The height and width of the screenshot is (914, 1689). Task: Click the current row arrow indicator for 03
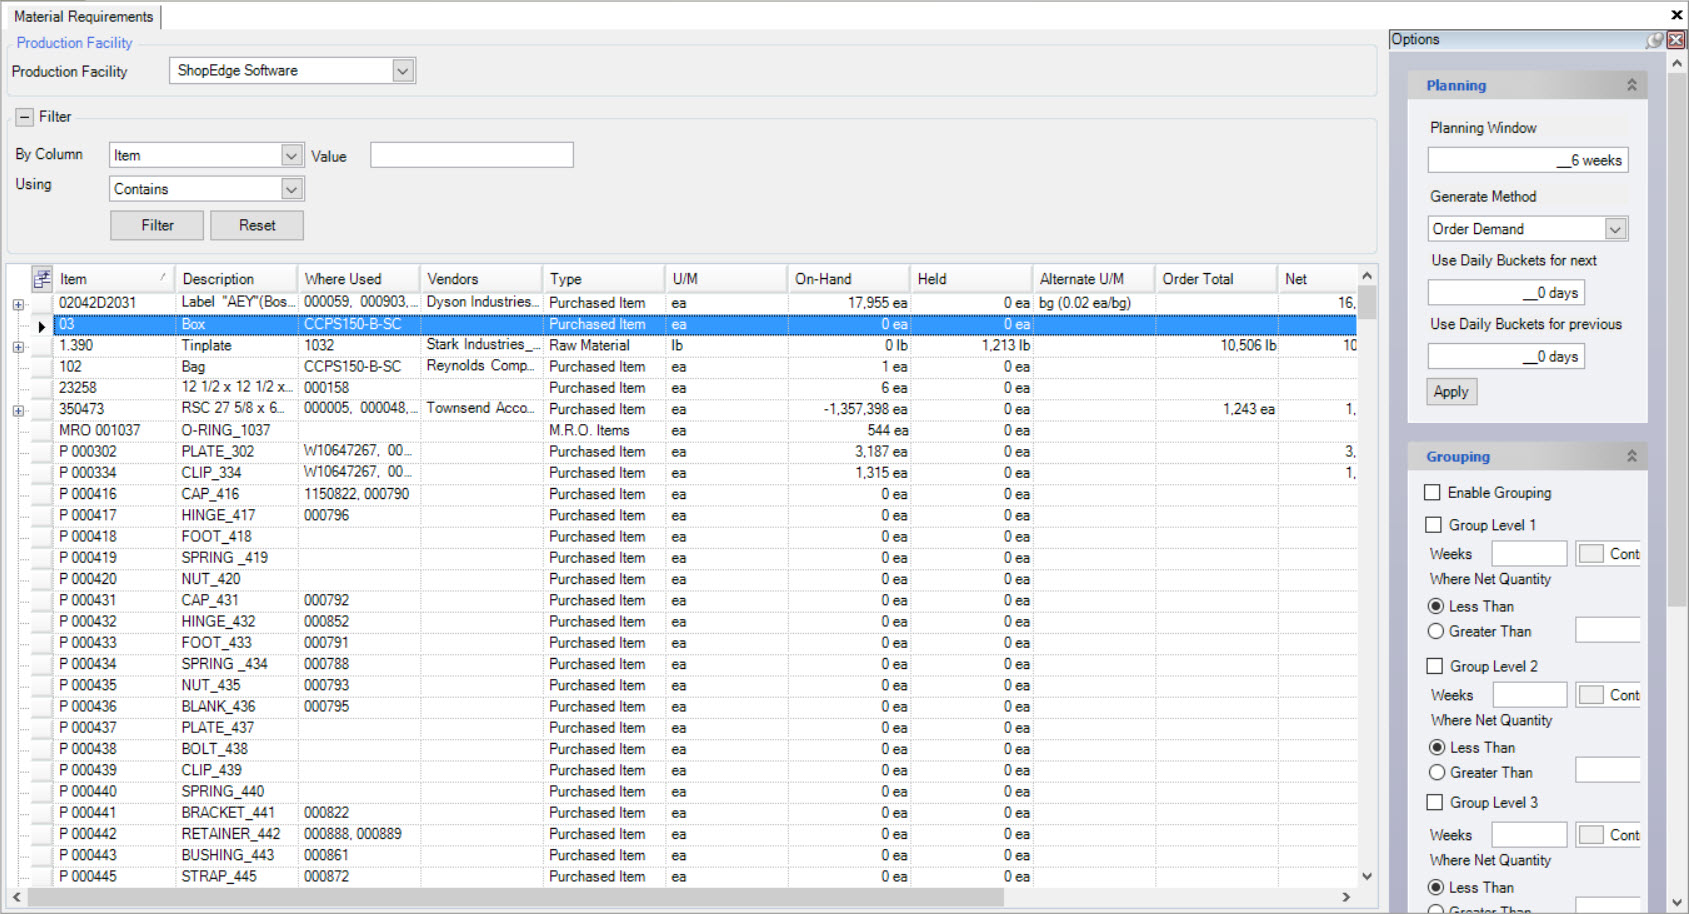(x=42, y=325)
